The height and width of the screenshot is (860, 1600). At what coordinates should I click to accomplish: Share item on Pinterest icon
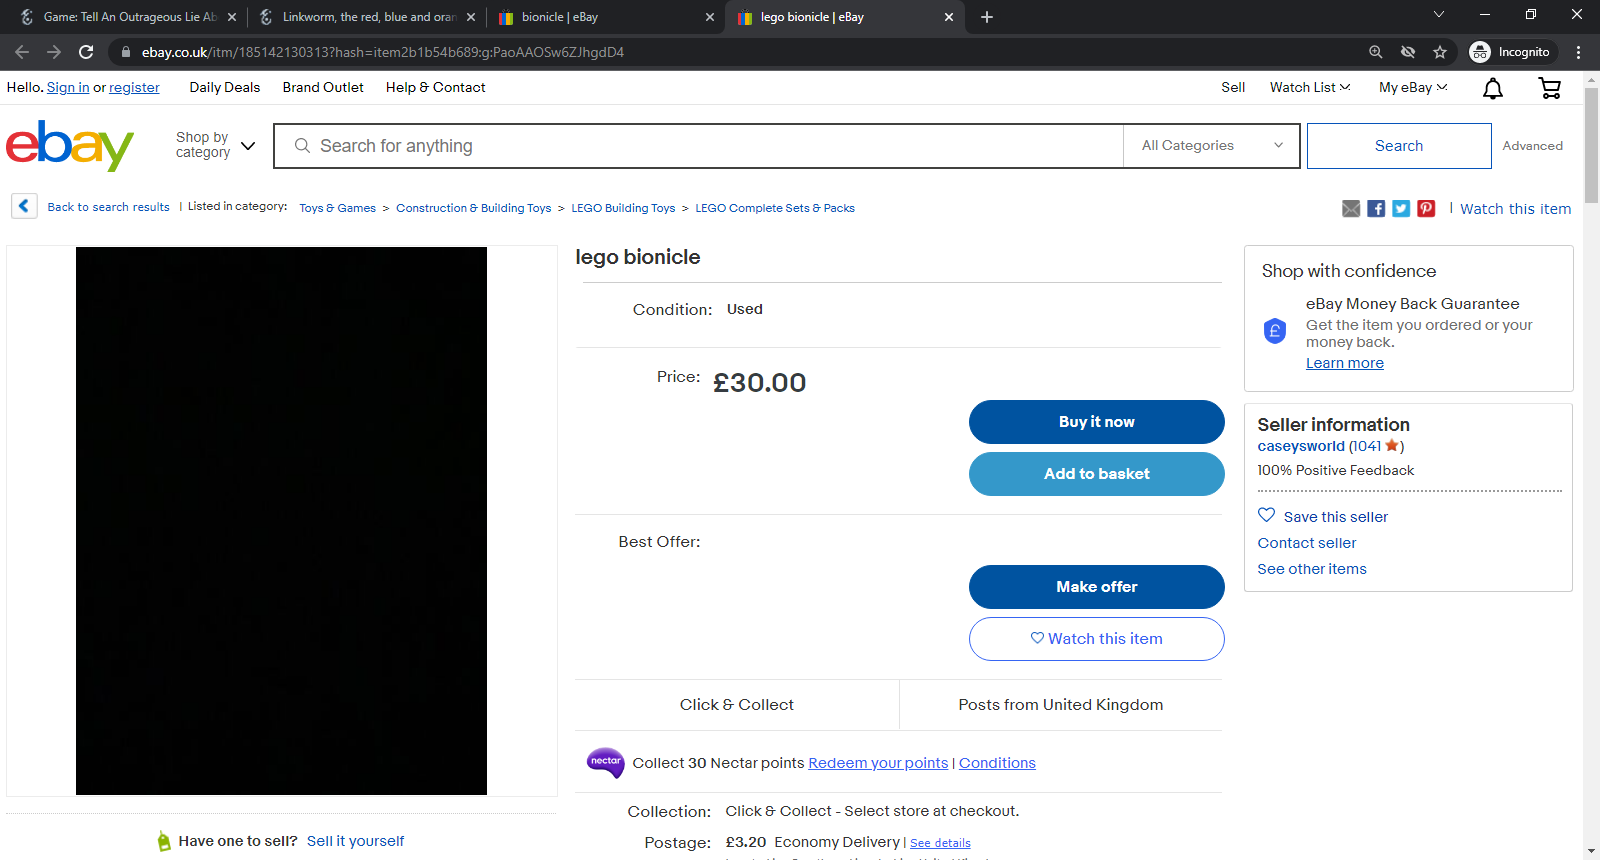click(1426, 208)
